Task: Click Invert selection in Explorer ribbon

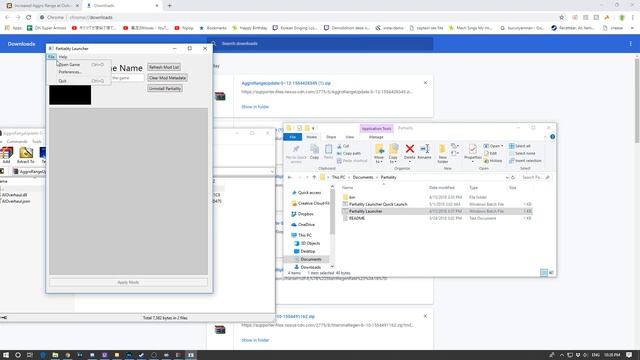Action: pyautogui.click(x=525, y=160)
